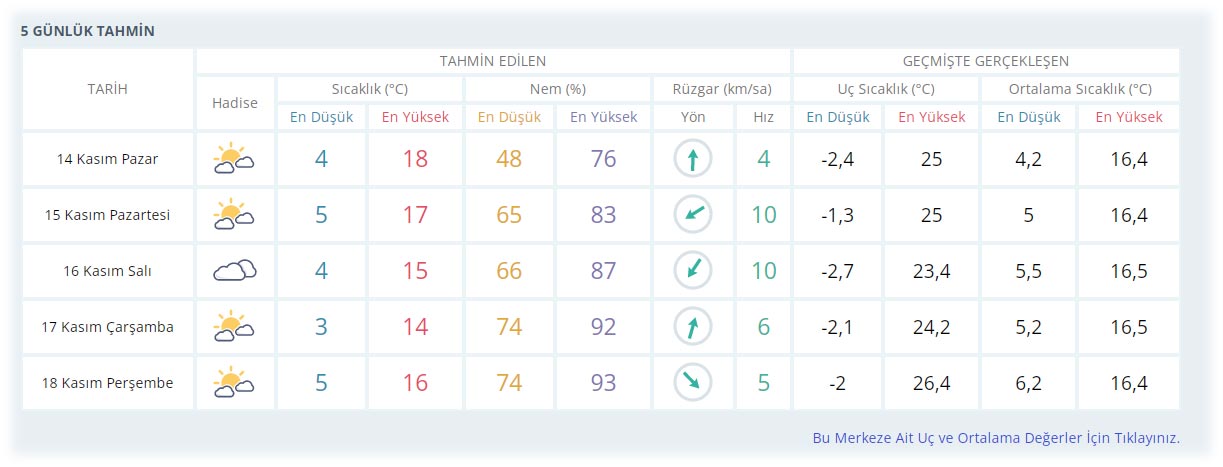Click the Hadise column header

coord(234,103)
